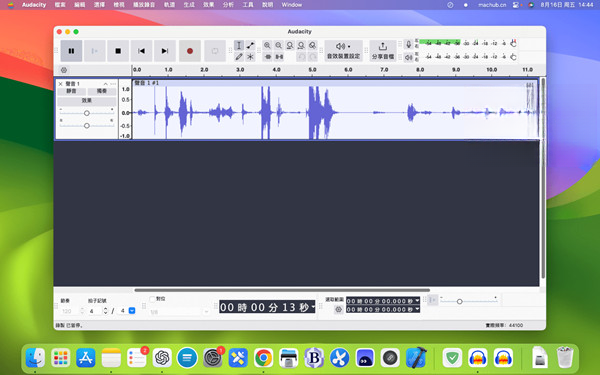Click the vertical scale value 1.0
The image size is (600, 375).
coord(126,89)
